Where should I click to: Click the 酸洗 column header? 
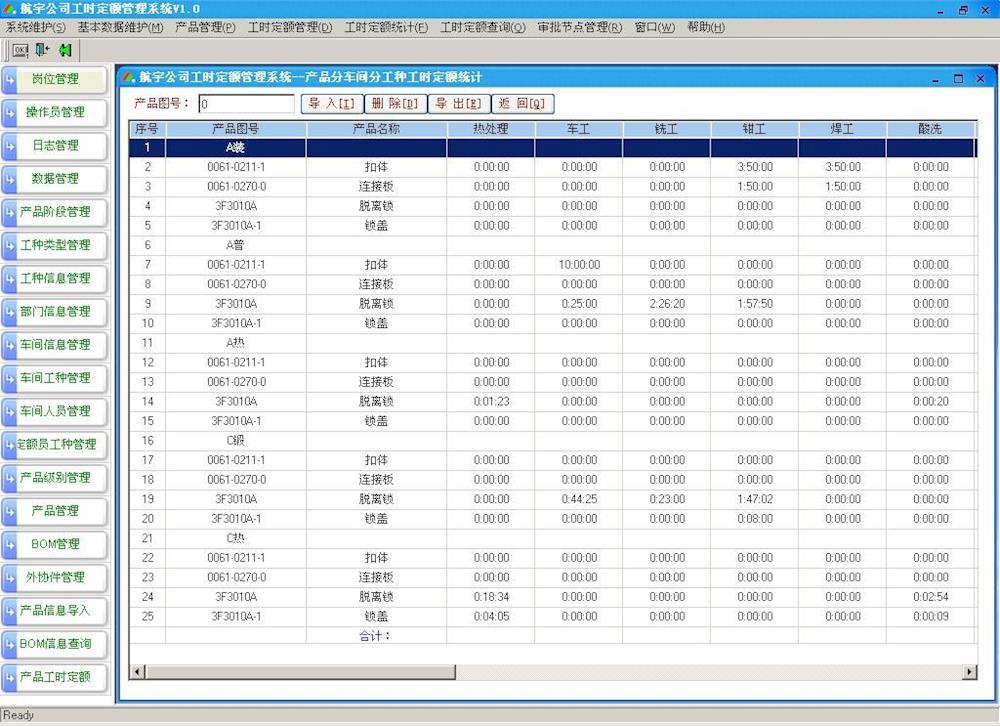[x=930, y=129]
